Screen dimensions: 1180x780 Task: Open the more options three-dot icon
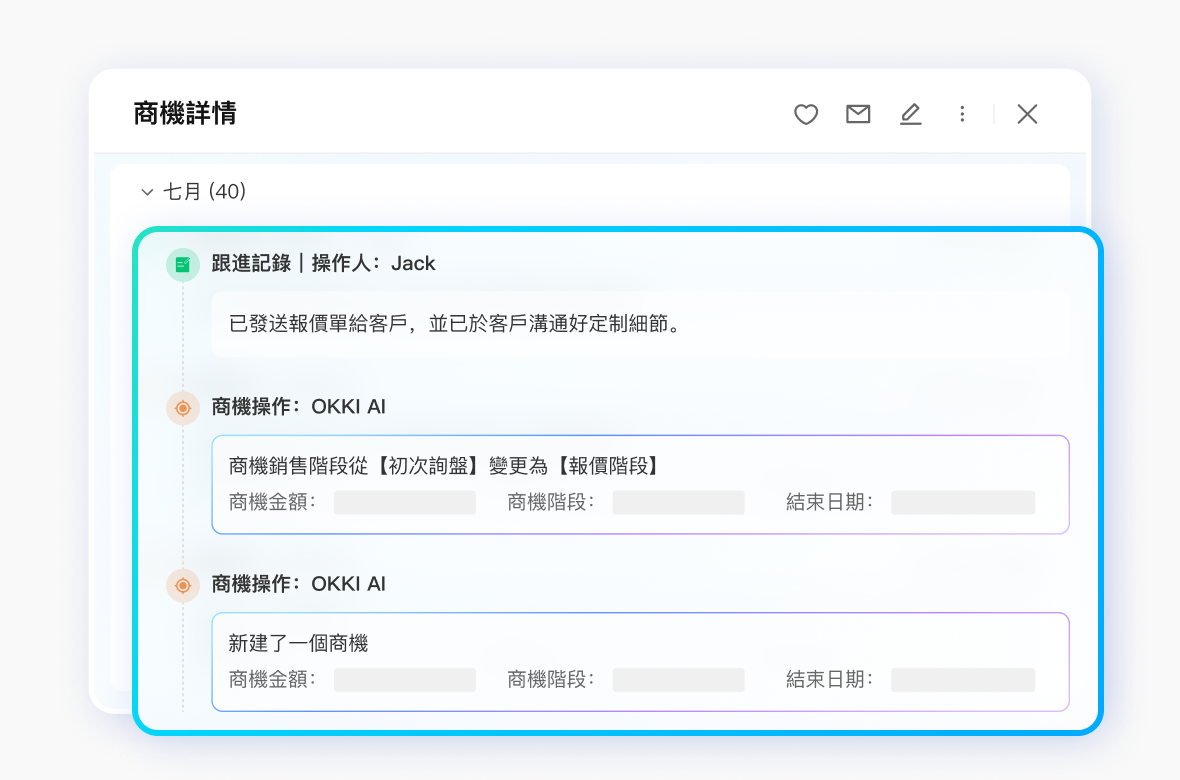pyautogui.click(x=962, y=114)
